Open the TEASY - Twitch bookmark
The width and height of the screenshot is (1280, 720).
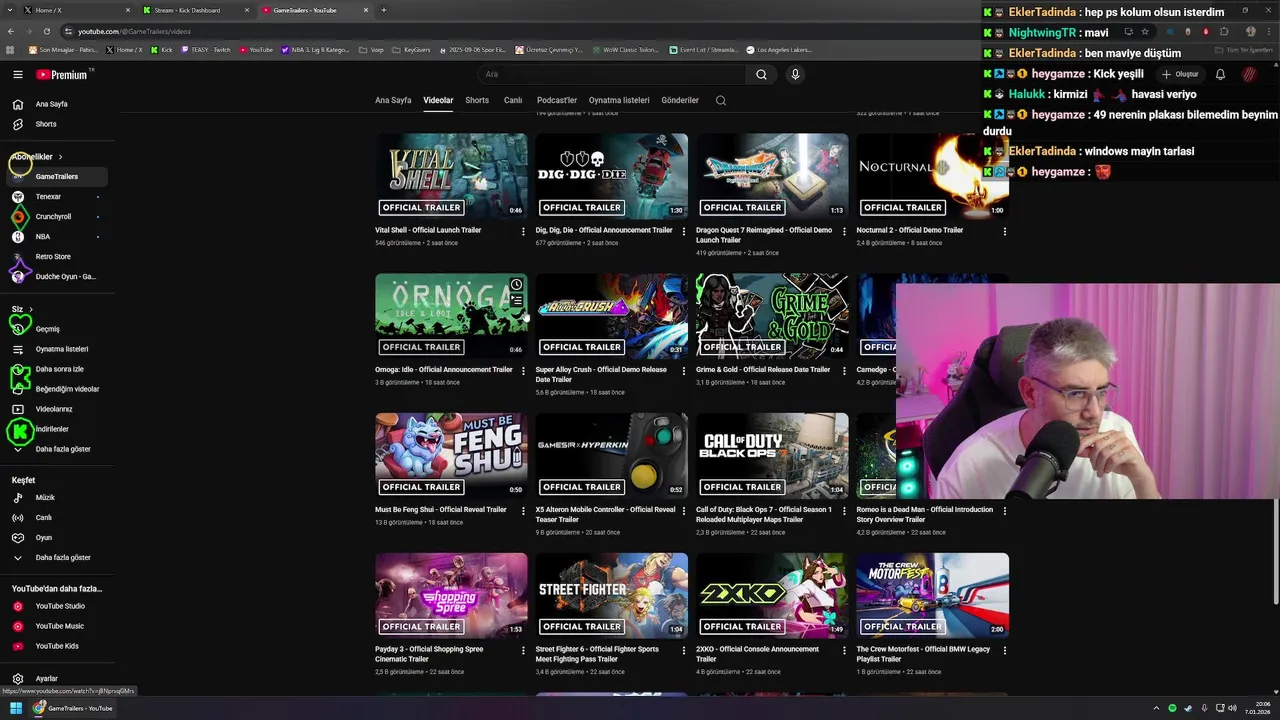point(206,49)
